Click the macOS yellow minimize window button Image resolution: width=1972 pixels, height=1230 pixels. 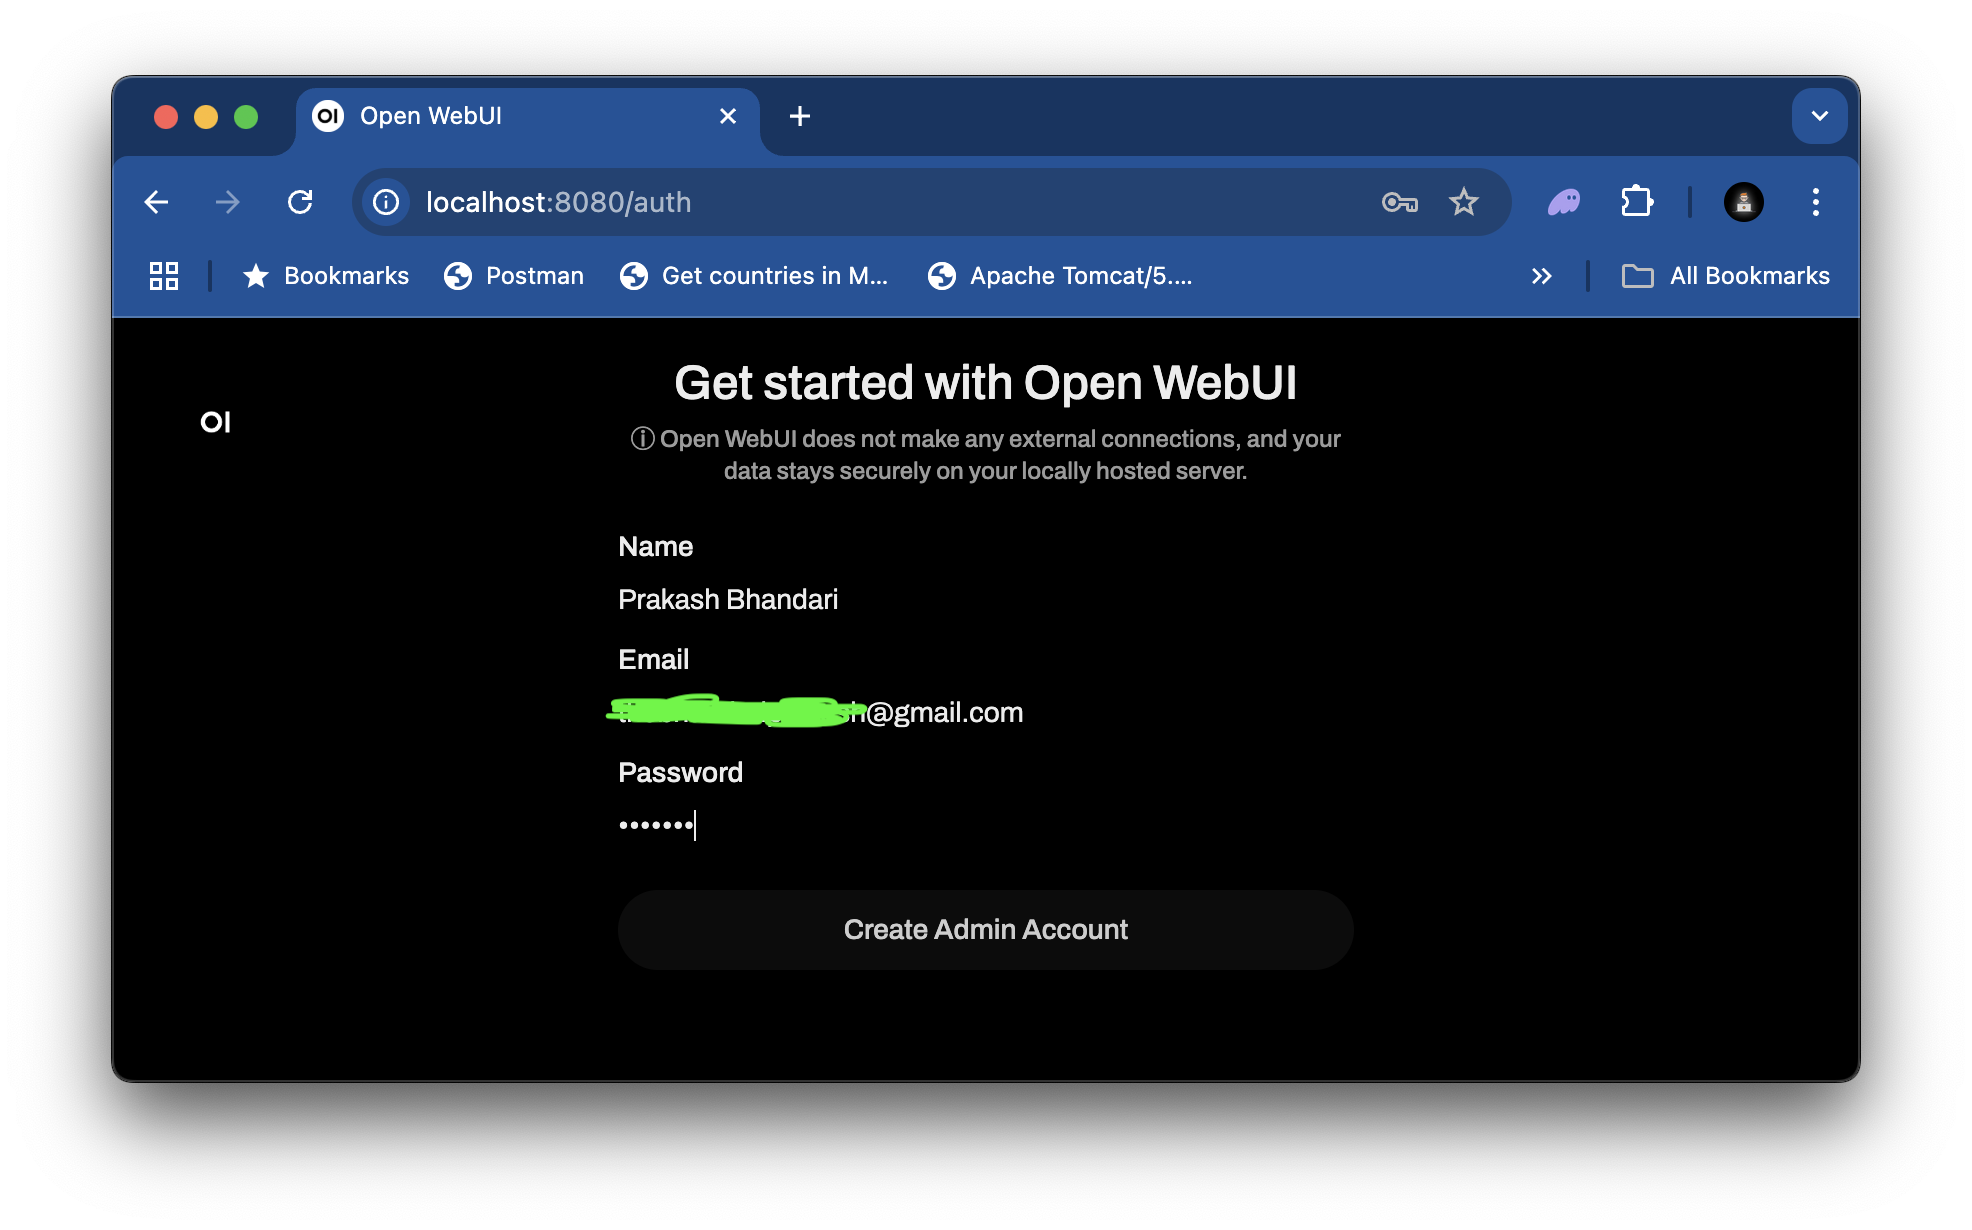pyautogui.click(x=206, y=117)
